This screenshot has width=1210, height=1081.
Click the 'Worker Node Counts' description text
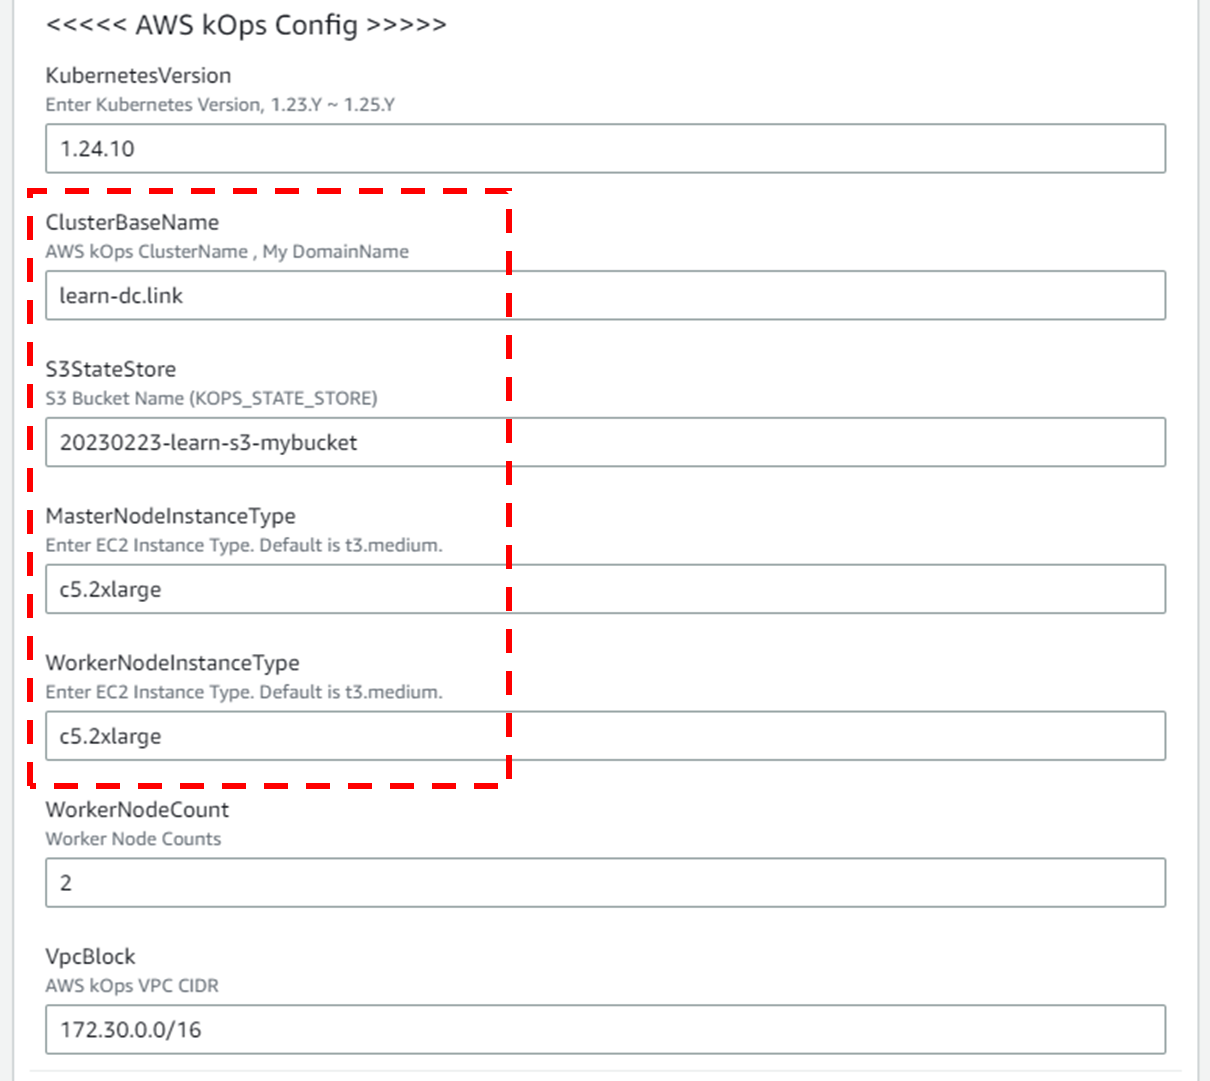(133, 839)
